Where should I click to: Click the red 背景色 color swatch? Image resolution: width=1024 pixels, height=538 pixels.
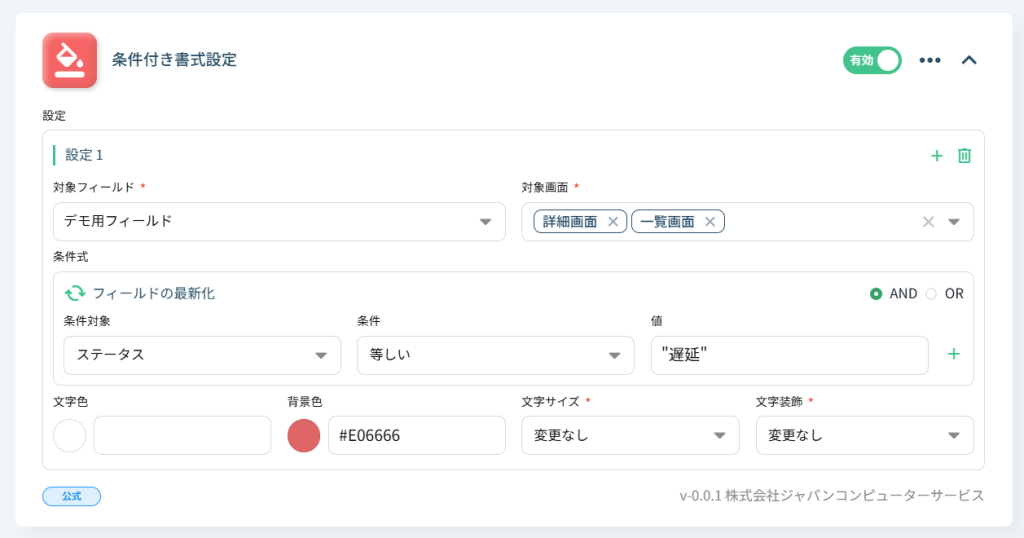pyautogui.click(x=304, y=435)
